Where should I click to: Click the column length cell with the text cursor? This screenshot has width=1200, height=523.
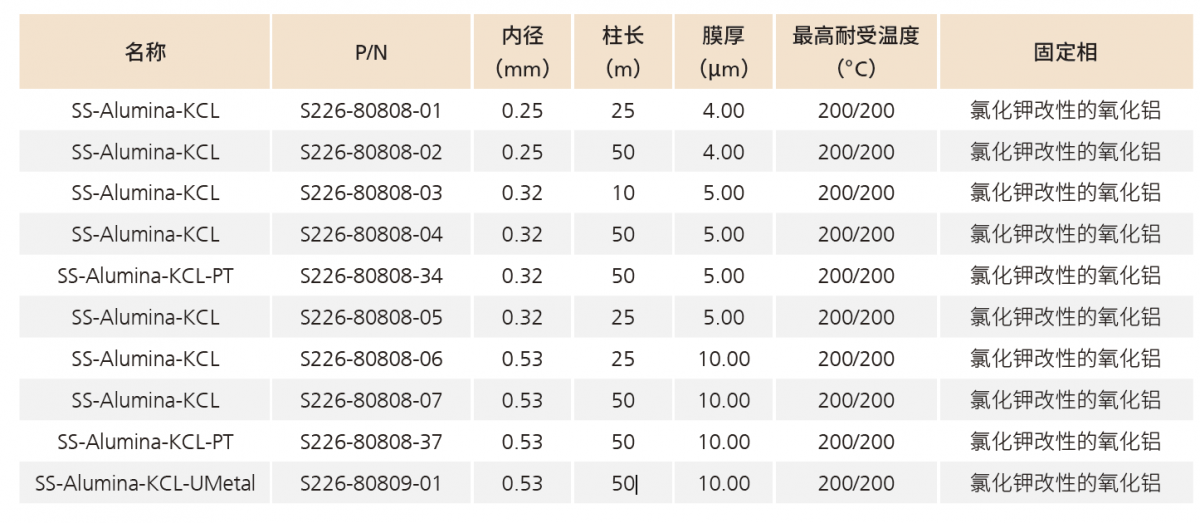pos(624,484)
